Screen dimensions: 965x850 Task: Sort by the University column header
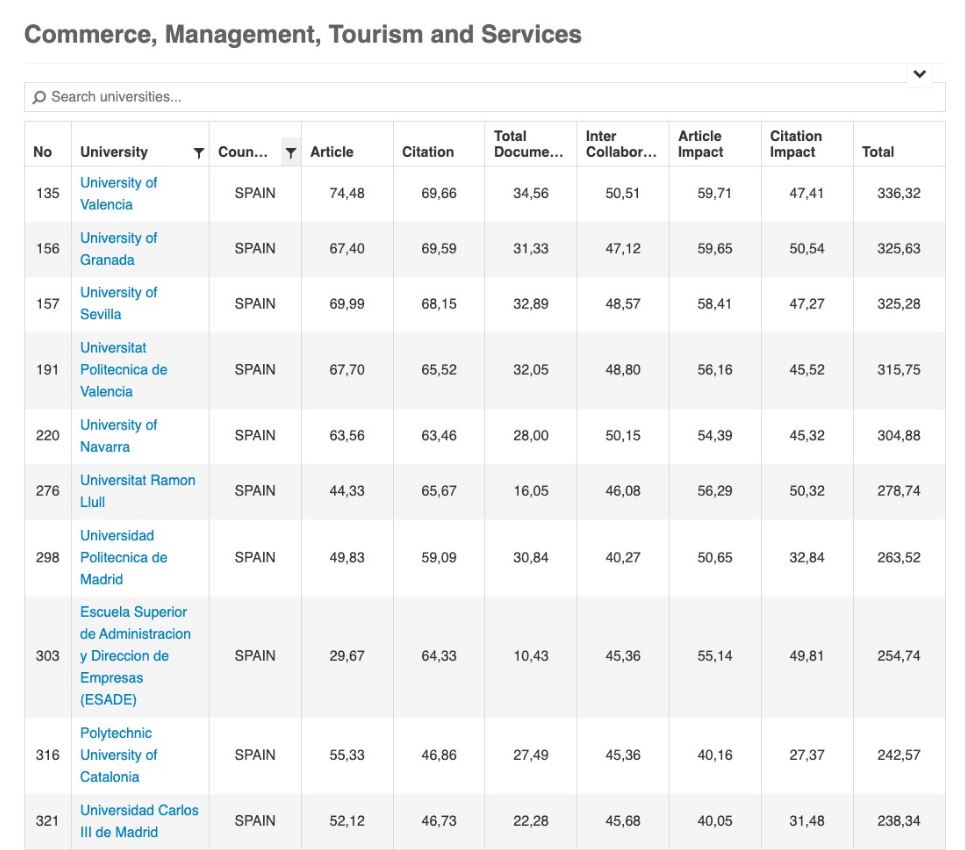click(114, 152)
